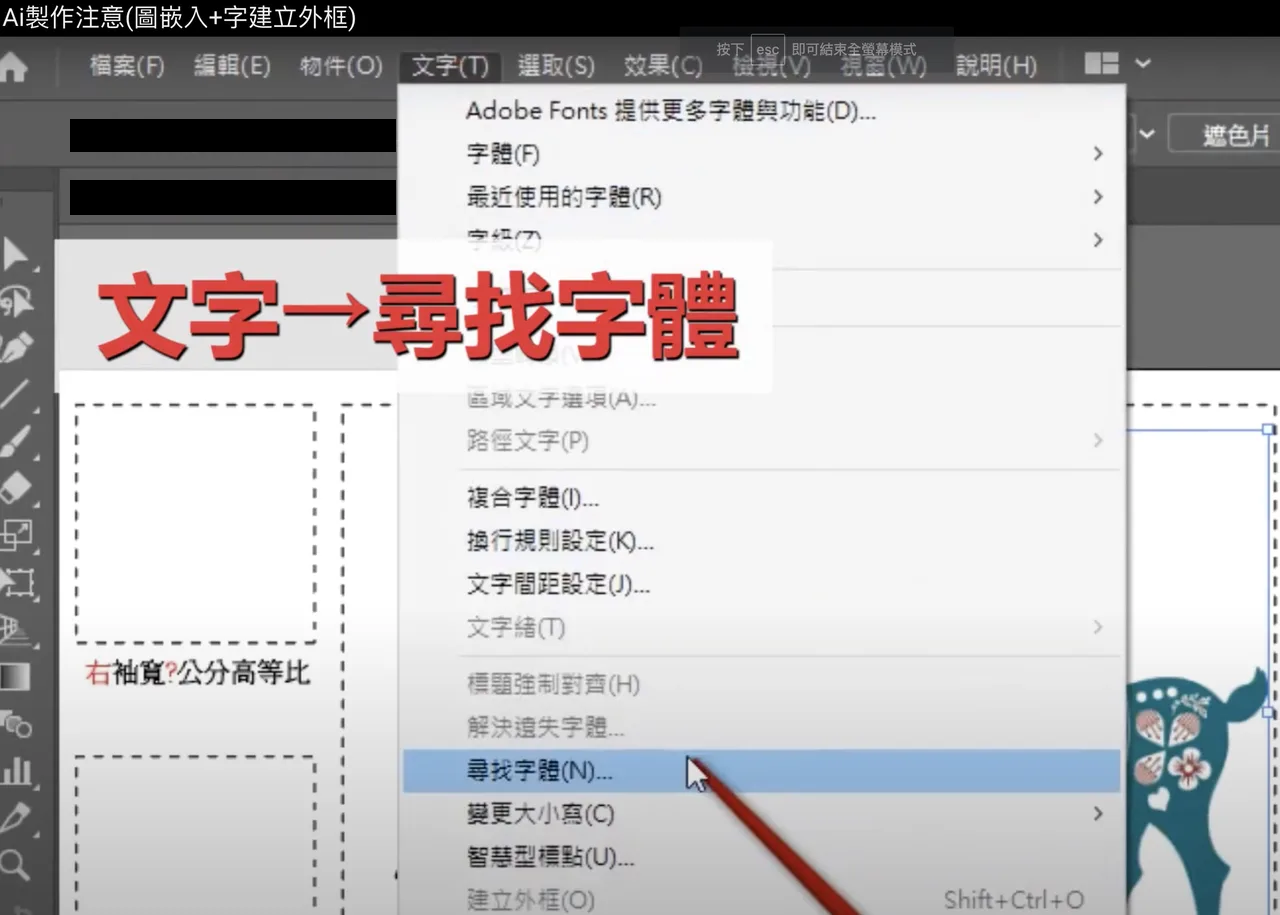Expand the 字體(F) submenu arrow

[1098, 154]
